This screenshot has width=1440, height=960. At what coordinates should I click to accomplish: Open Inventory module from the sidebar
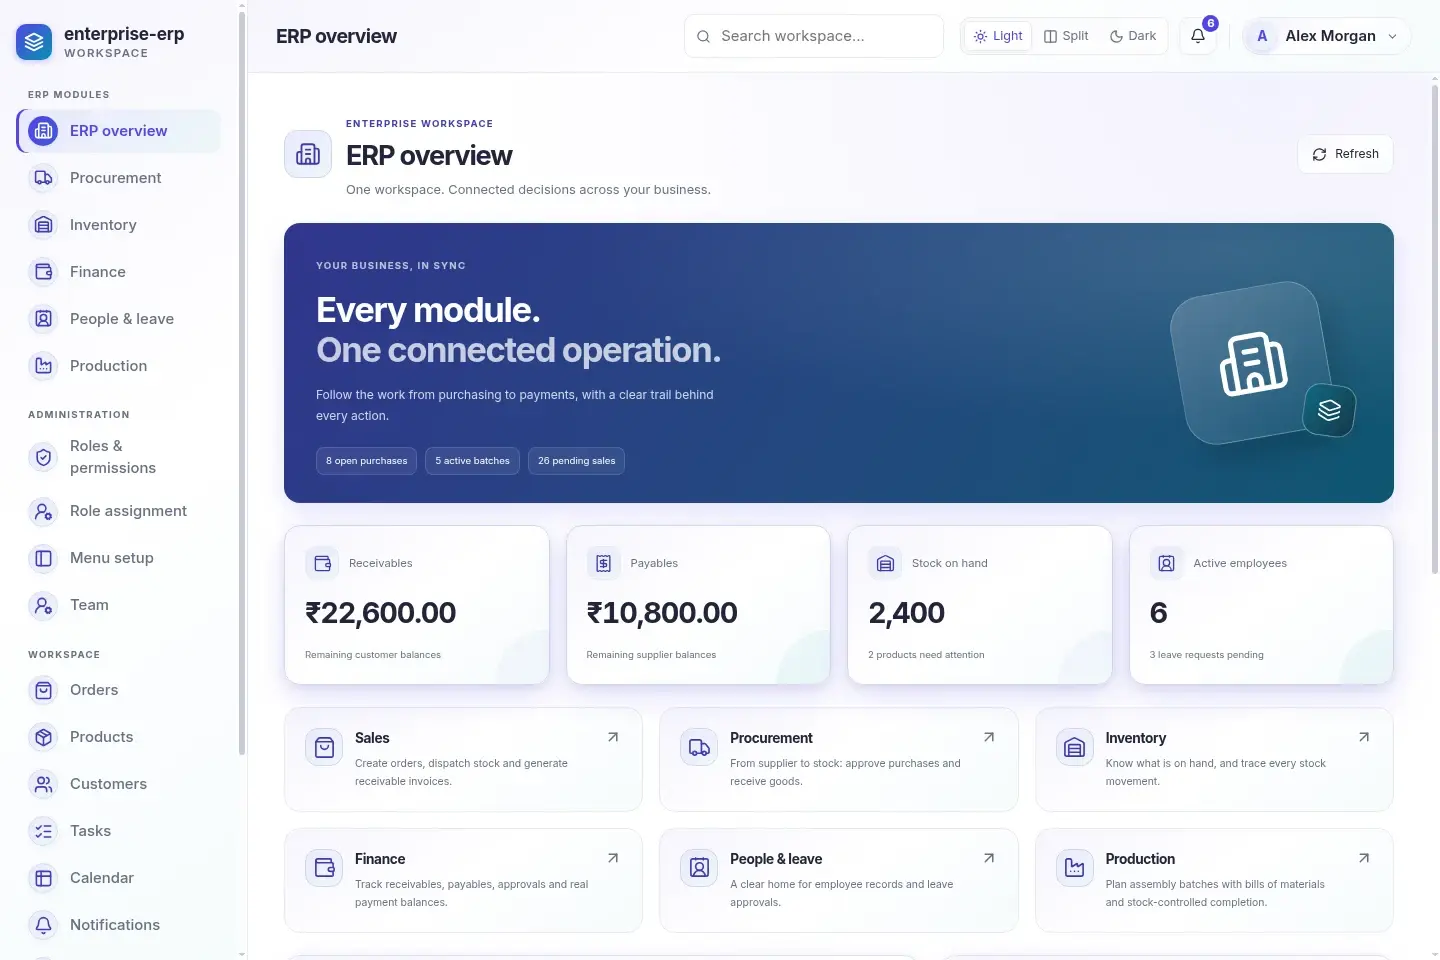119,225
